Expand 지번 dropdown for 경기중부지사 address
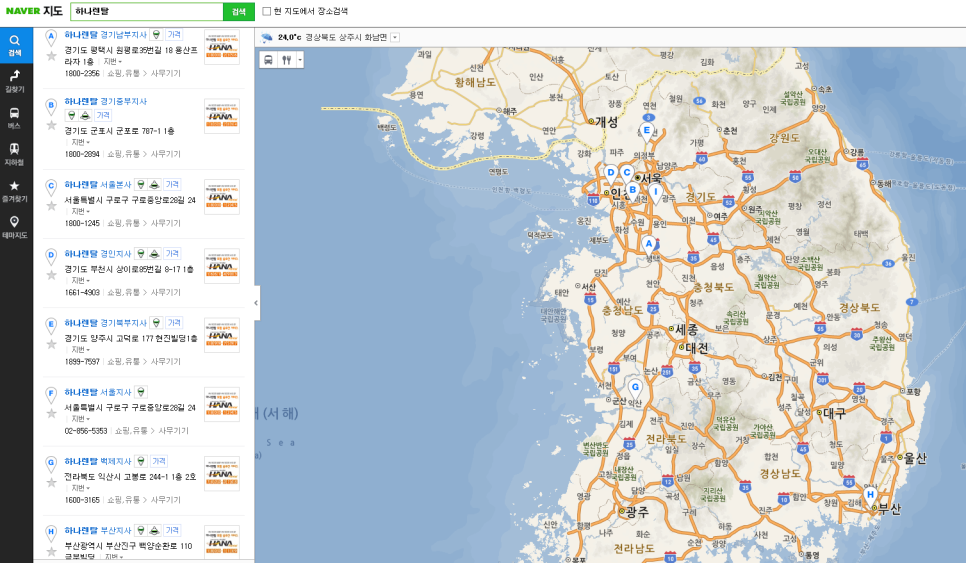The image size is (966, 563). pos(80,142)
